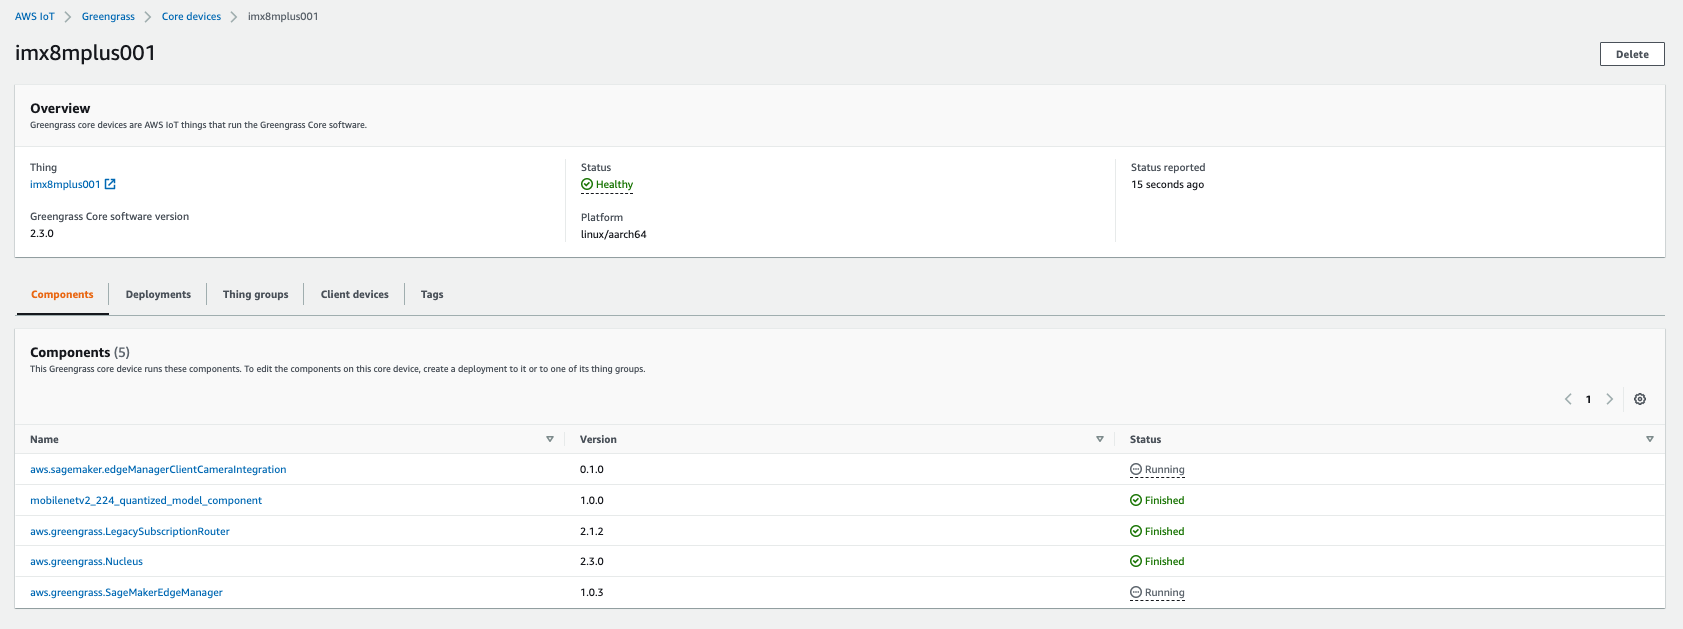Click Running status icon for edgeManagerClientCameraIntegration
This screenshot has height=629, width=1683.
pyautogui.click(x=1136, y=469)
